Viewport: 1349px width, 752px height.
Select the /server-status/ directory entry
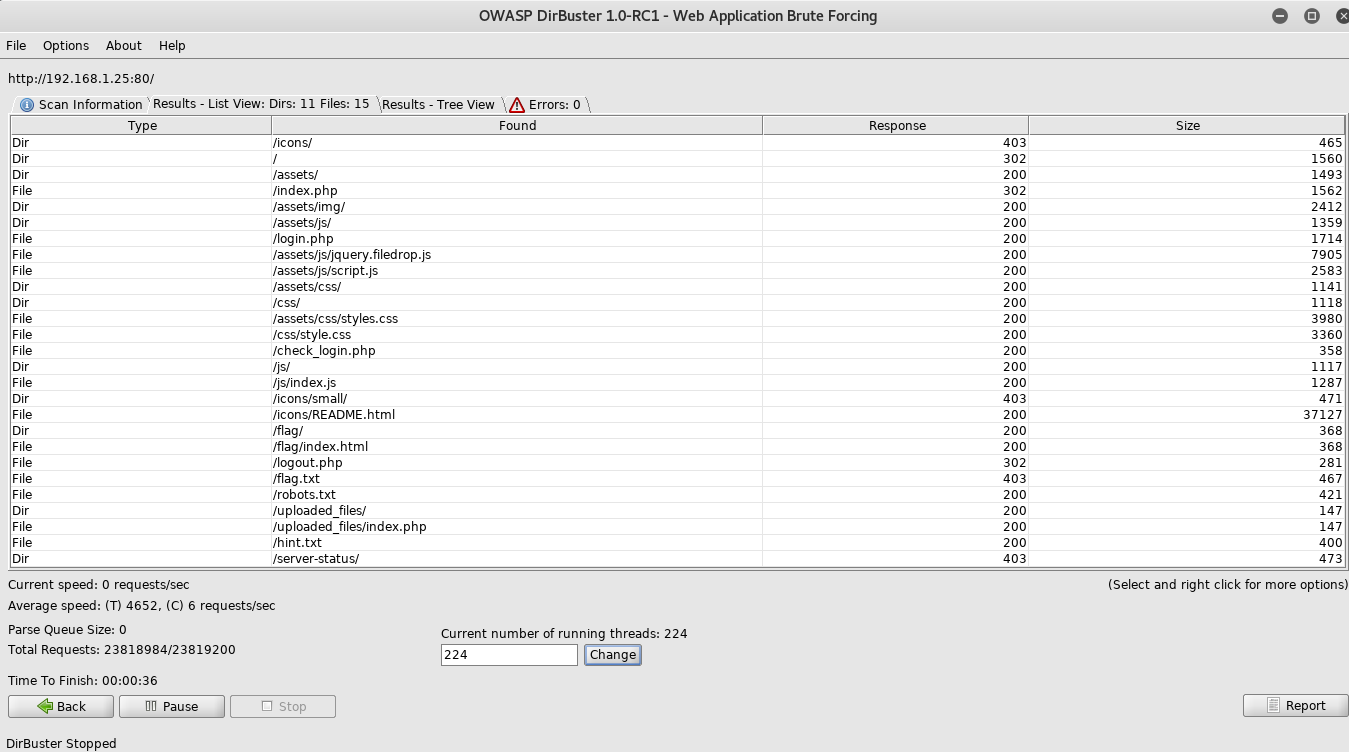pyautogui.click(x=678, y=559)
